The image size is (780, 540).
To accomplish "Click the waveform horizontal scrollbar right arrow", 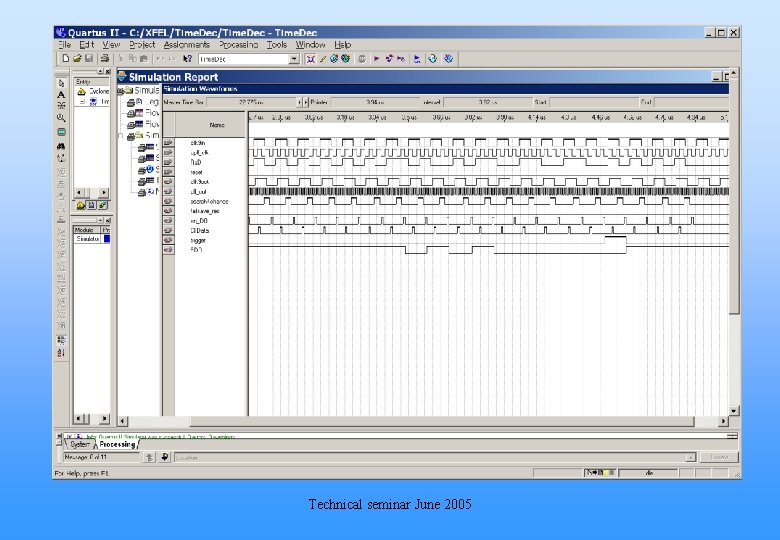I will pos(723,422).
